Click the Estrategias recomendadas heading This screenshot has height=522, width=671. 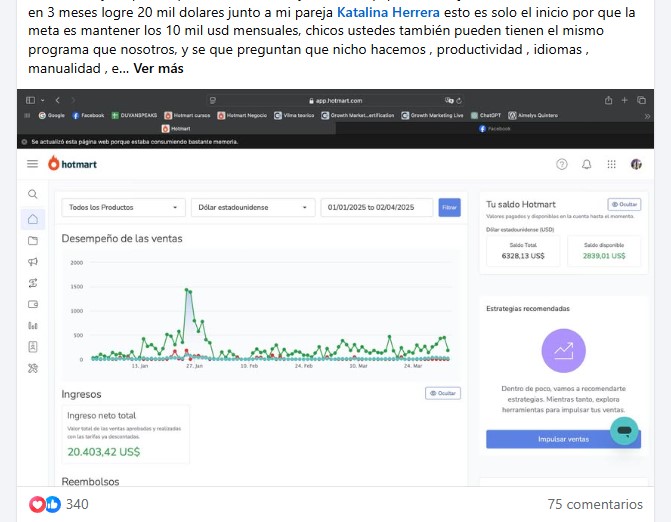(x=528, y=308)
